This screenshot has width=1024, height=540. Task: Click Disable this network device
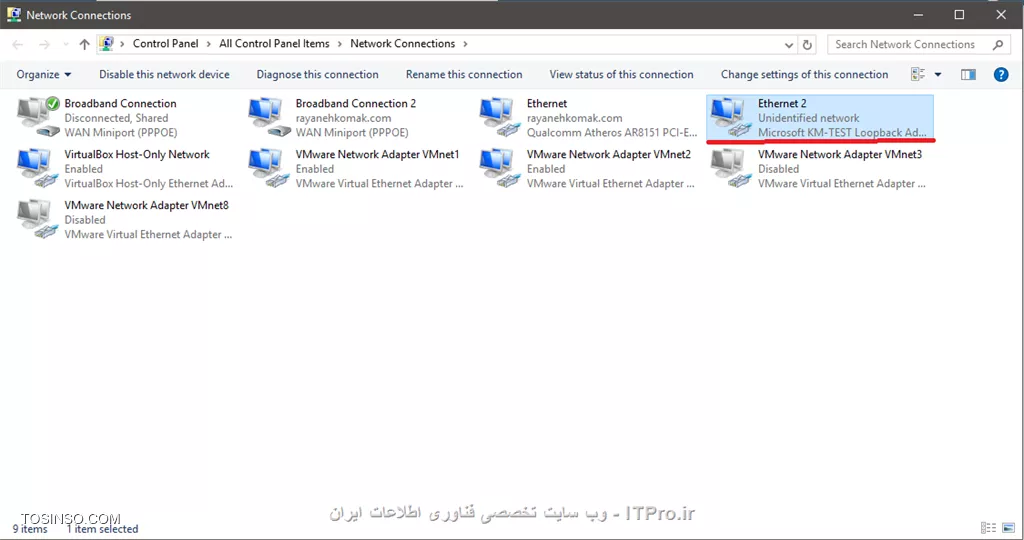point(164,74)
